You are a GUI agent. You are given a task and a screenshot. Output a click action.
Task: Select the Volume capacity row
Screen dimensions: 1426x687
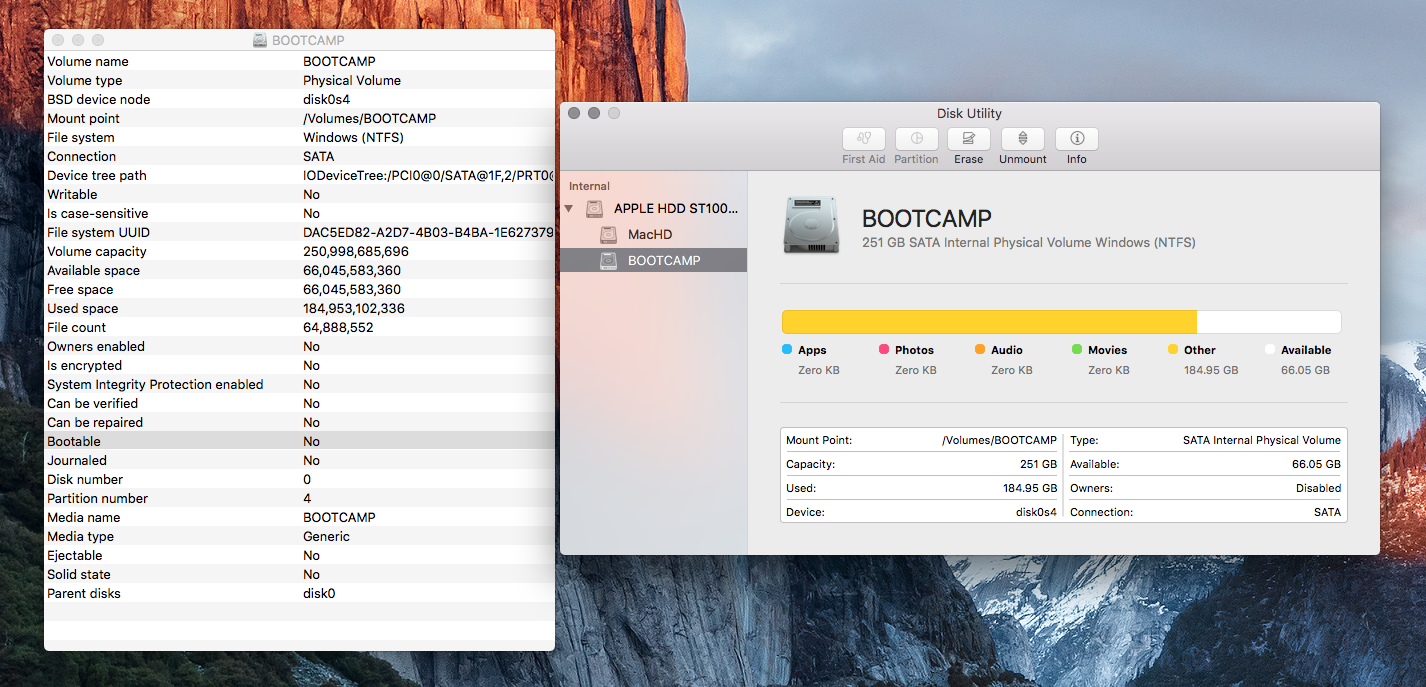click(x=299, y=251)
